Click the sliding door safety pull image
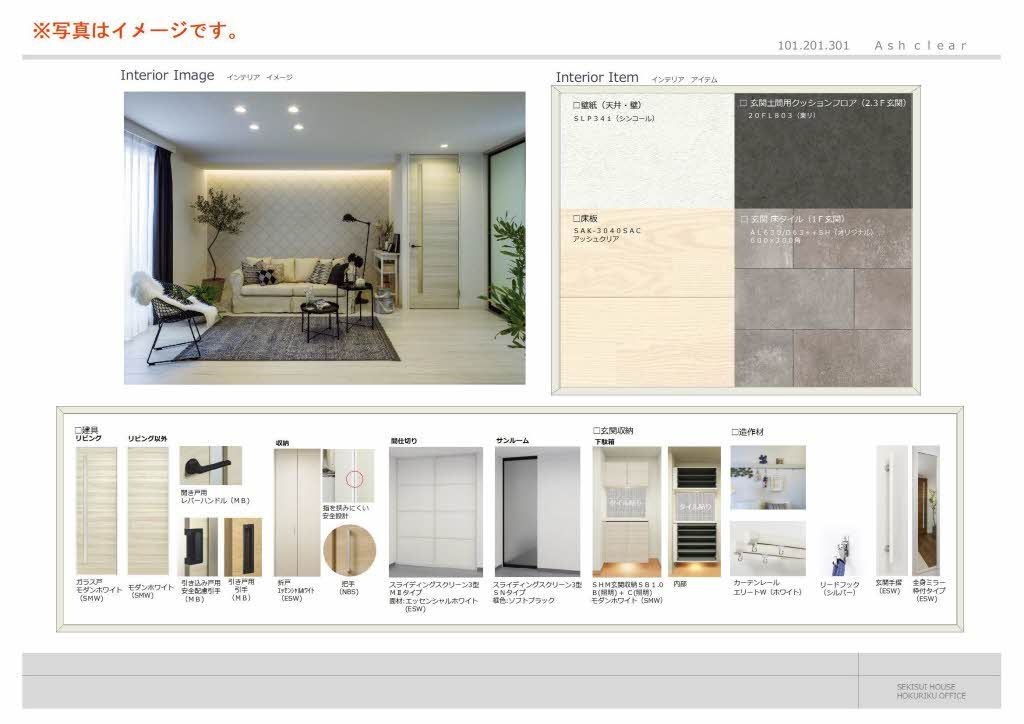Screen dimensions: 1024x724 (x=199, y=546)
